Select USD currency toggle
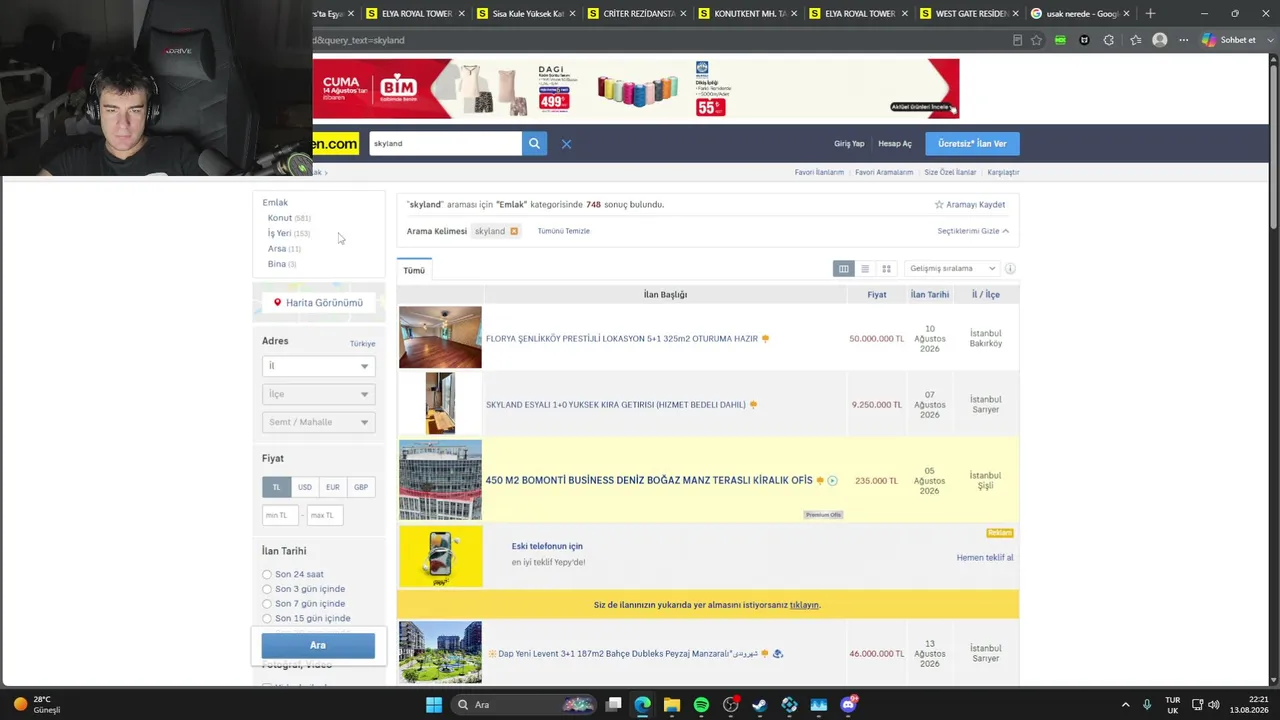Image resolution: width=1280 pixels, height=720 pixels. click(305, 487)
